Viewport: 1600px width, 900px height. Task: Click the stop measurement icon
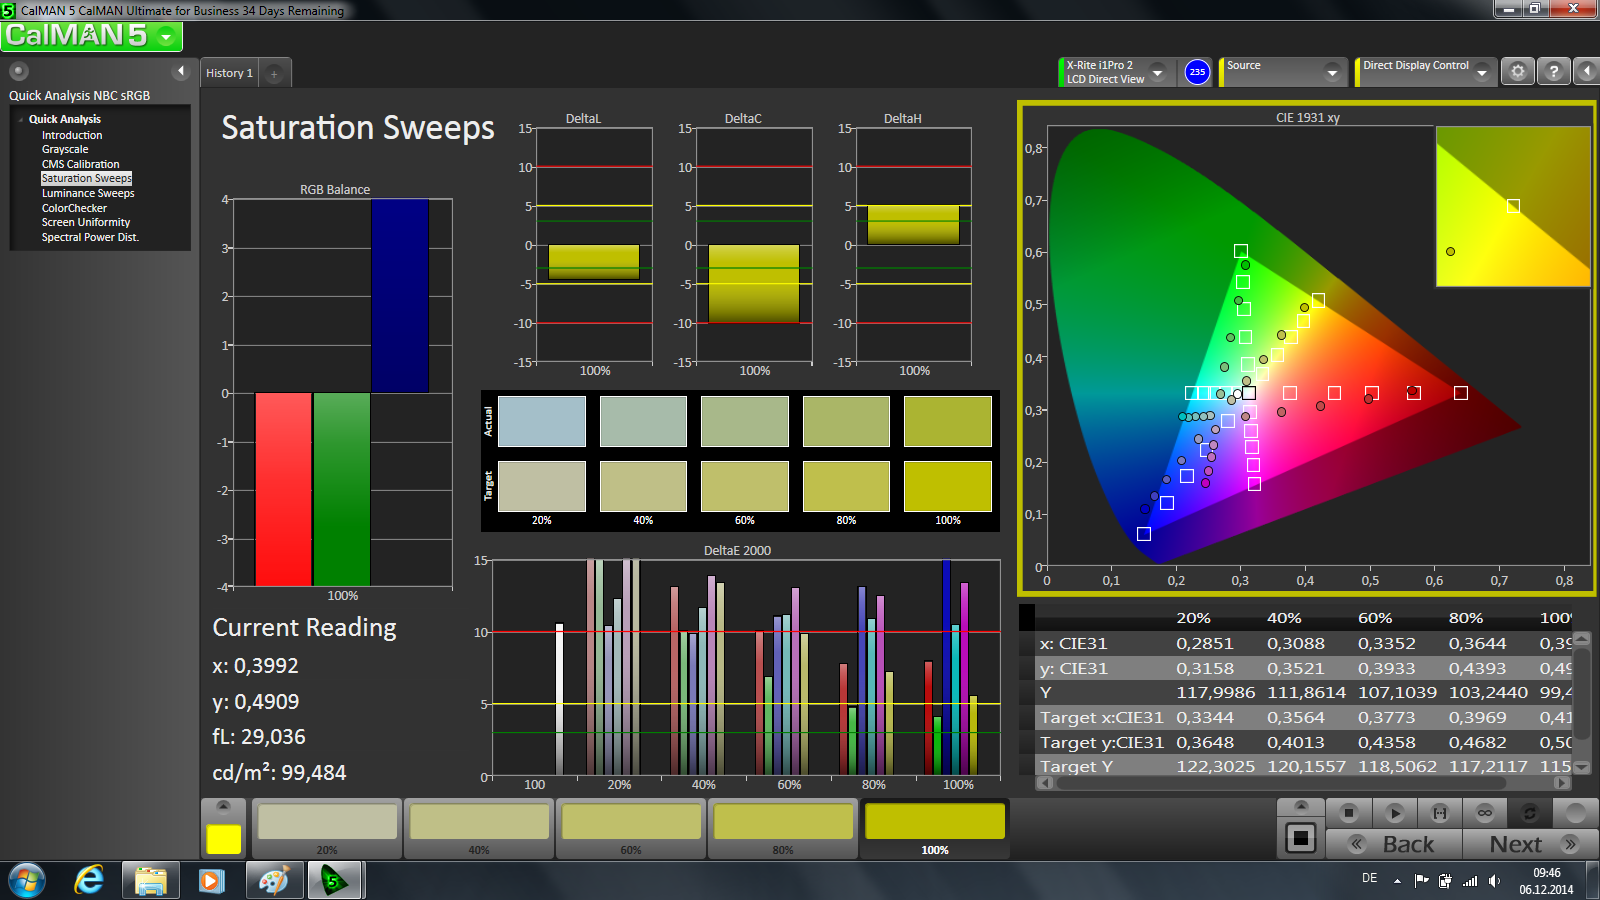(1349, 813)
